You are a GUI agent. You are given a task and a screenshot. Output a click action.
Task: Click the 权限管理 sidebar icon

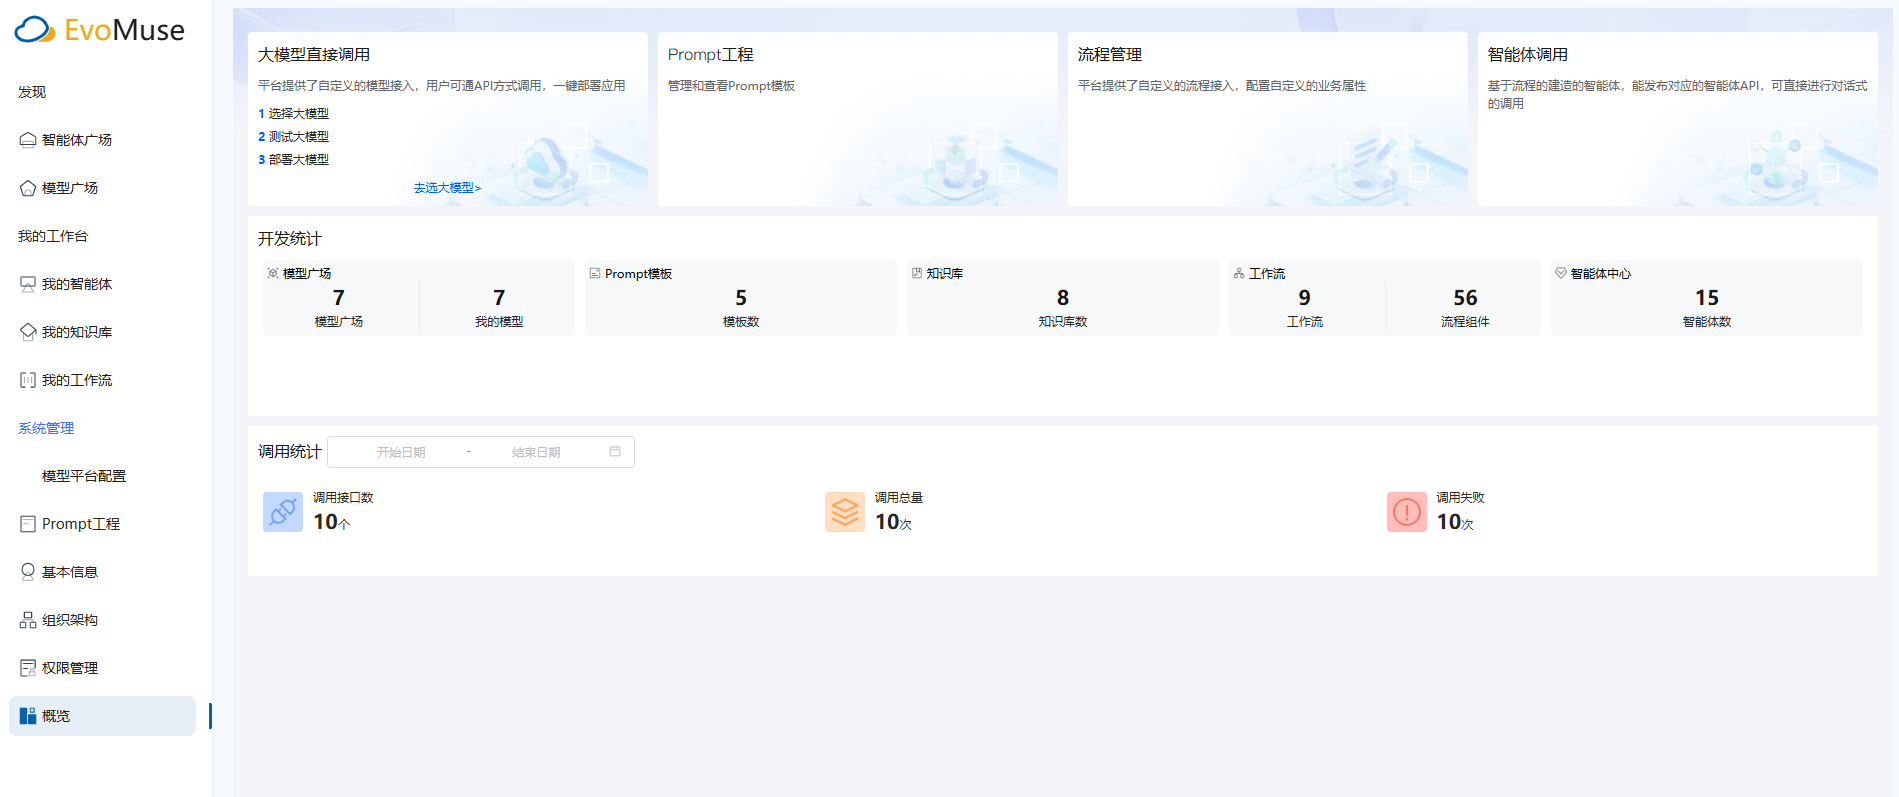(28, 668)
